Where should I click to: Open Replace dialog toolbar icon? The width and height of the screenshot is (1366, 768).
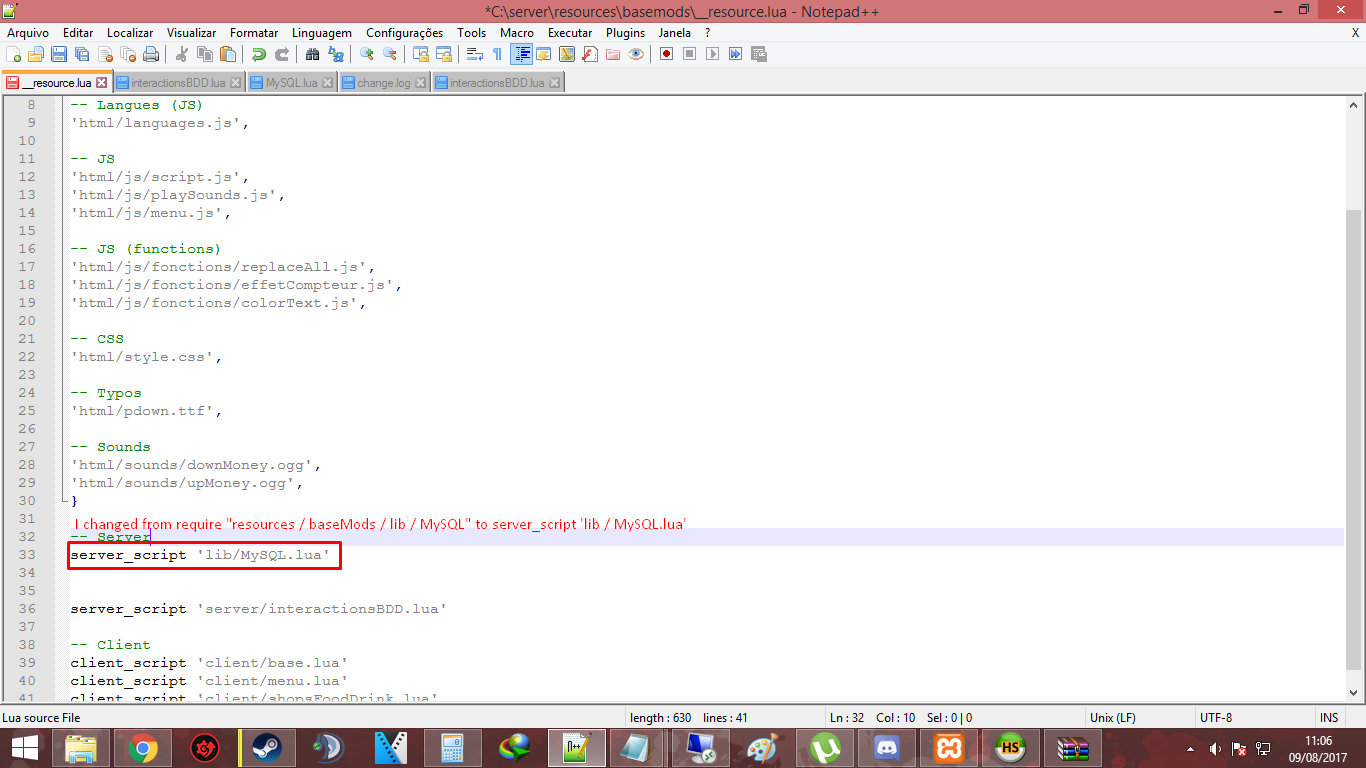[x=335, y=54]
